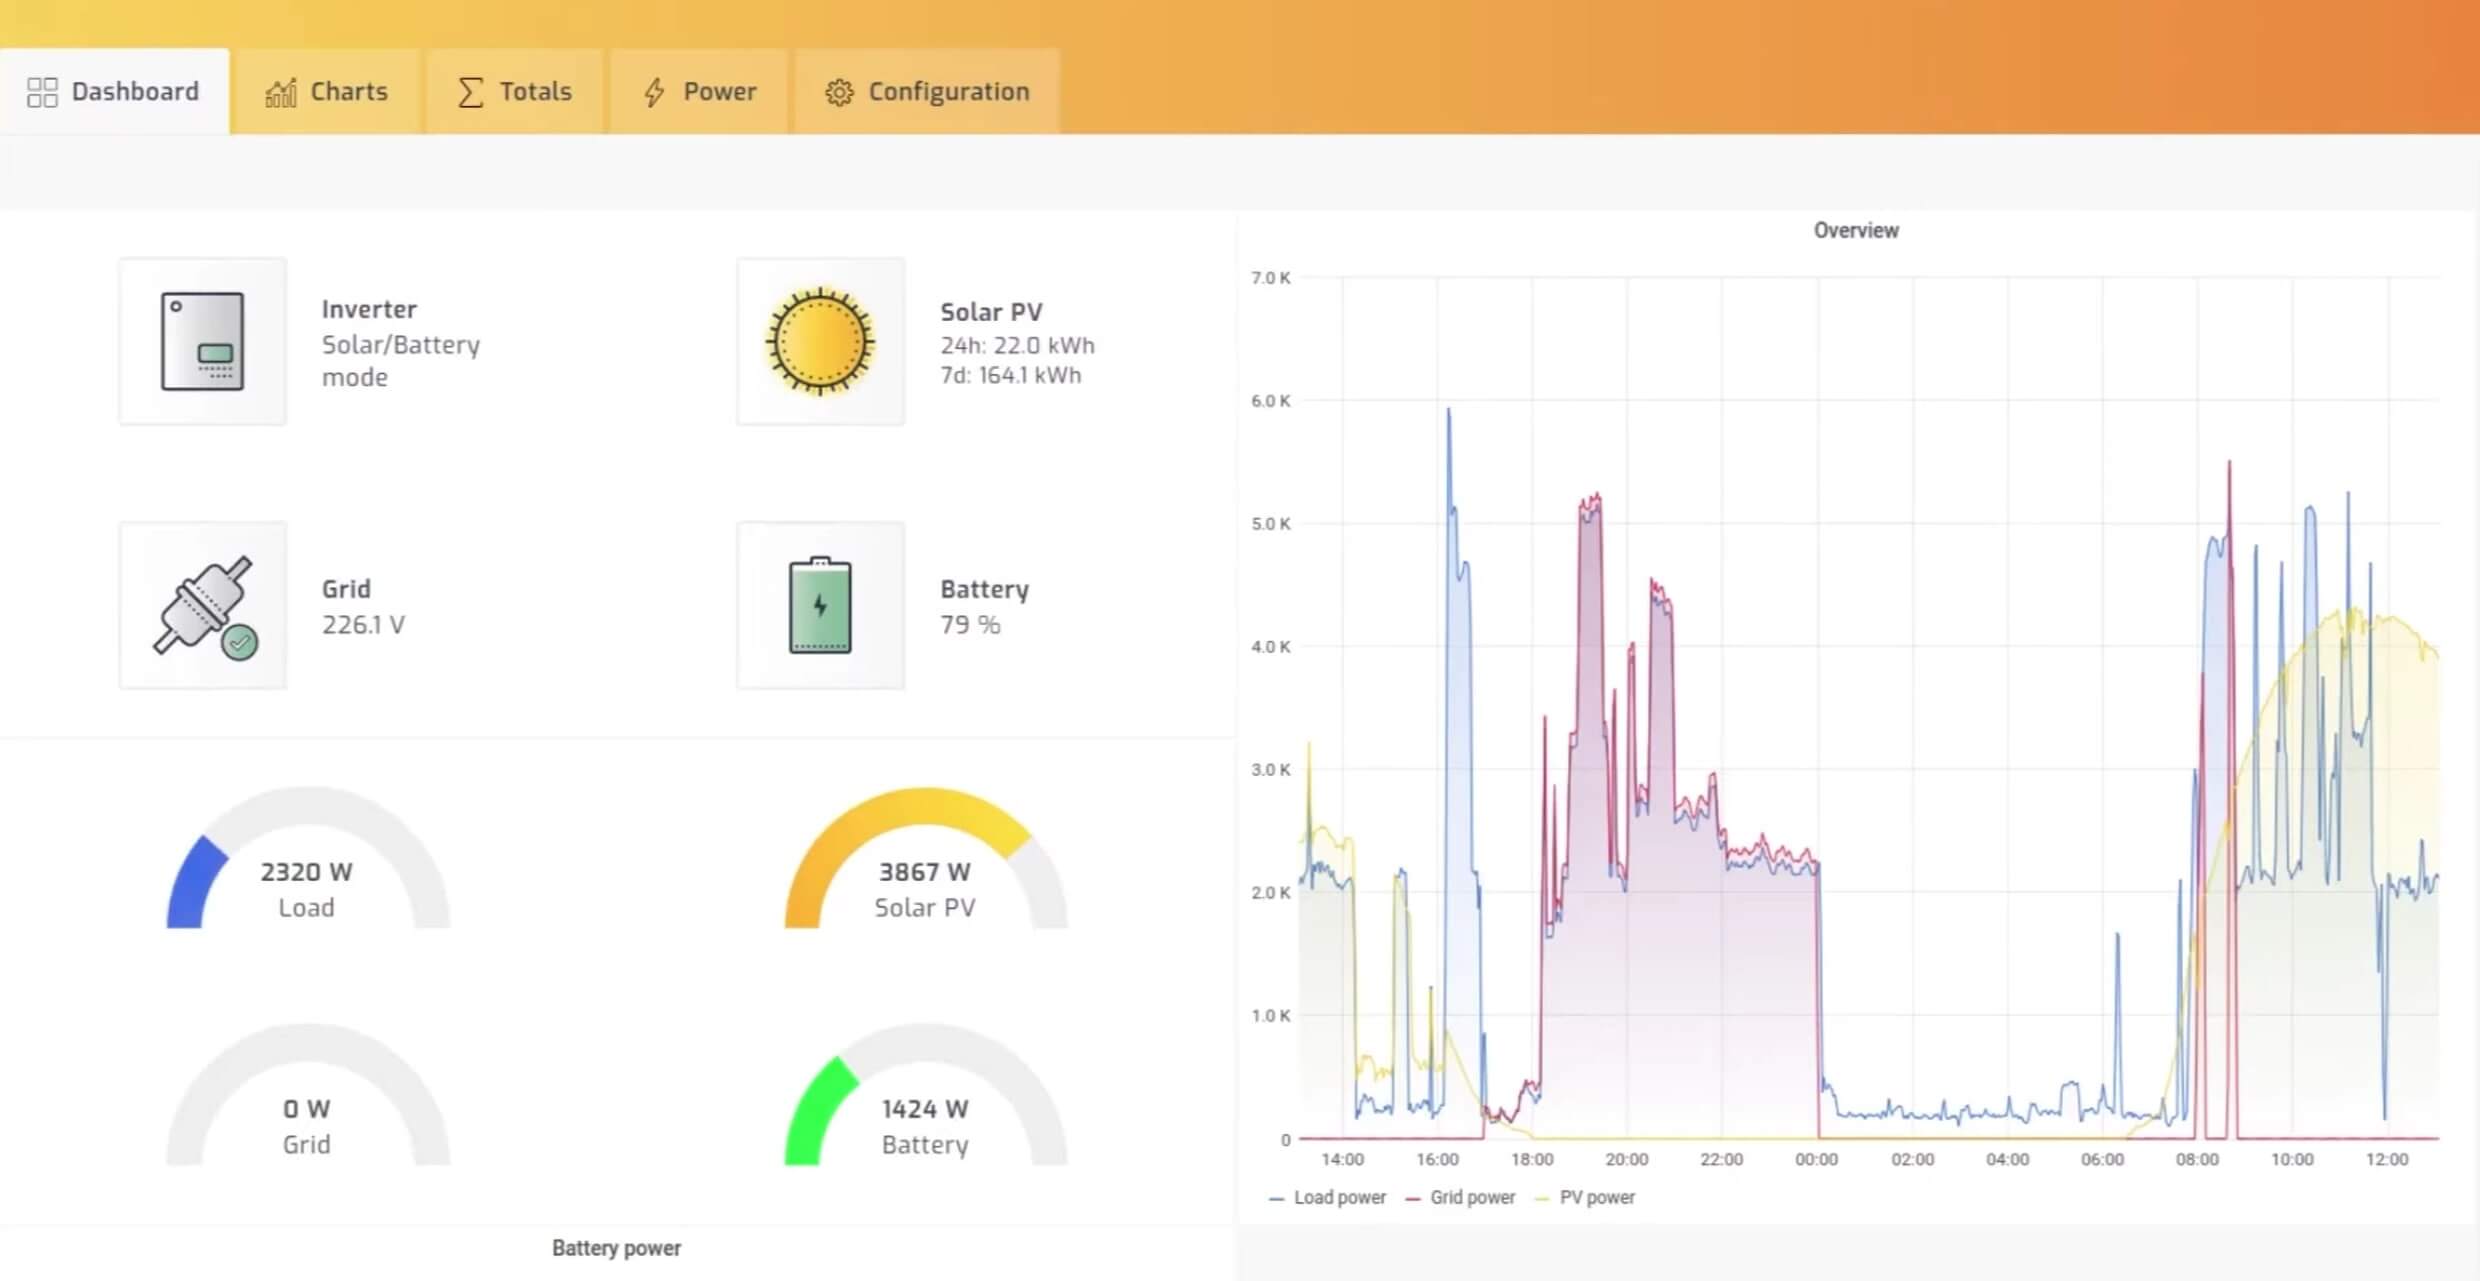Click the Charts bar-chart icon
This screenshot has width=2480, height=1281.
(280, 91)
